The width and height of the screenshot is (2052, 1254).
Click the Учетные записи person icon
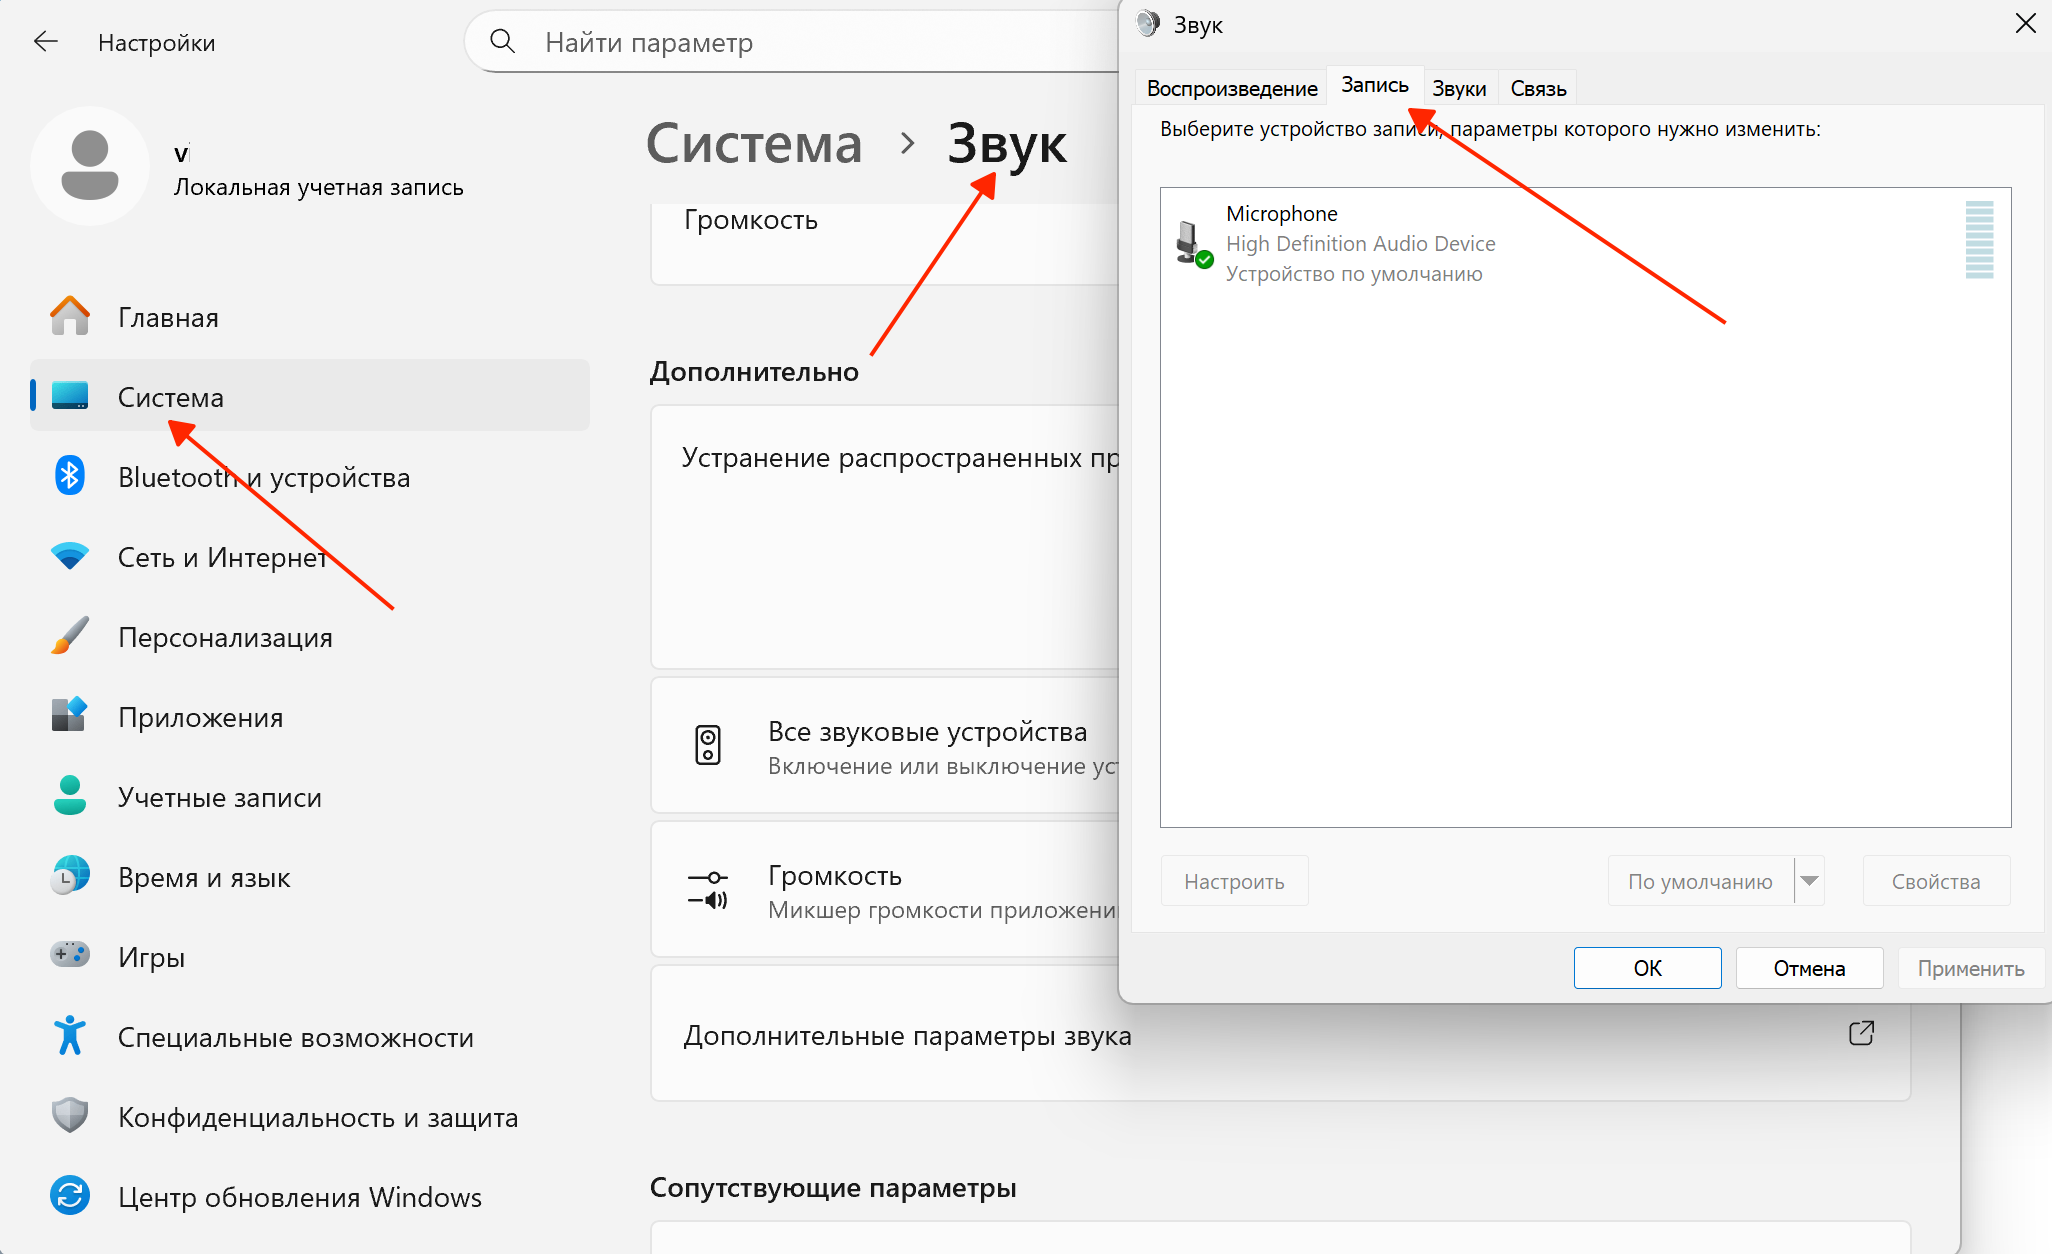[70, 796]
